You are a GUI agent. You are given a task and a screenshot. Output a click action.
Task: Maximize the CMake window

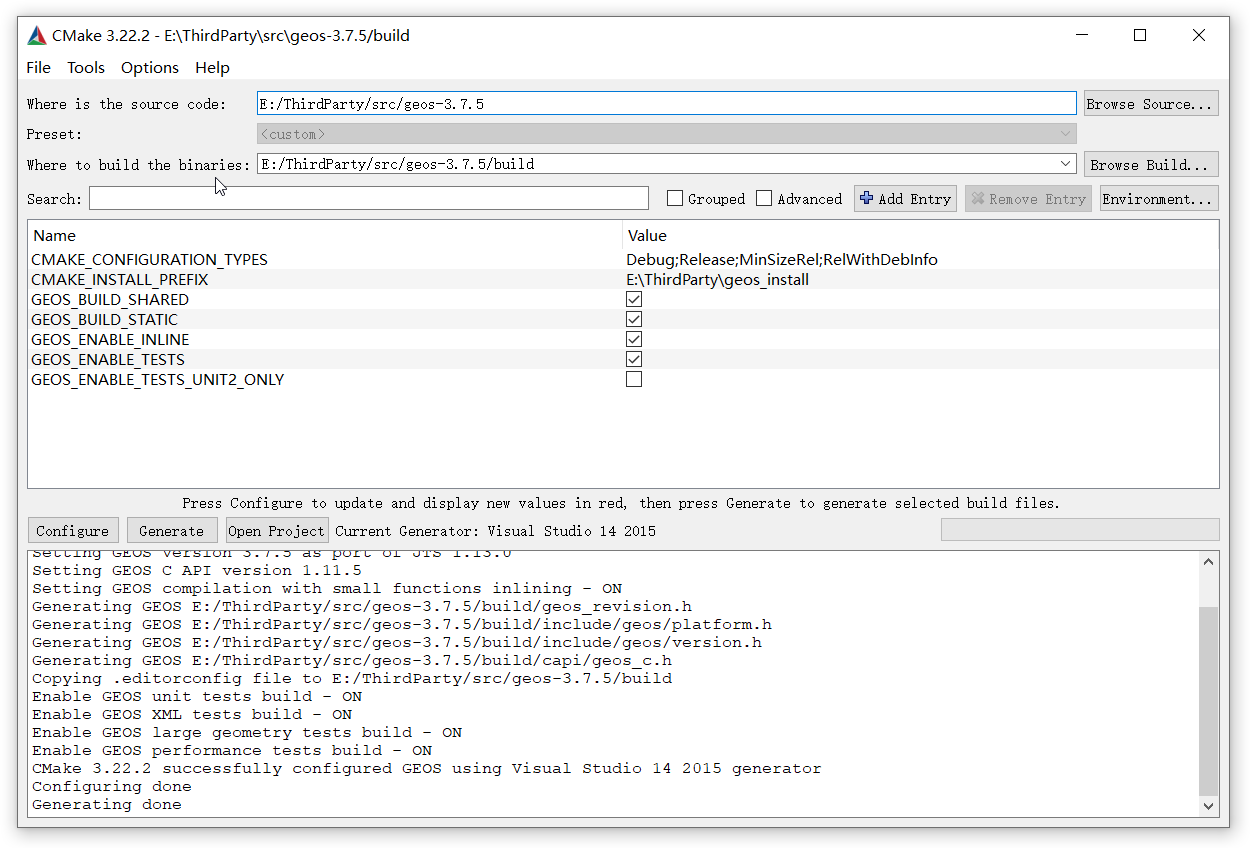click(x=1140, y=35)
